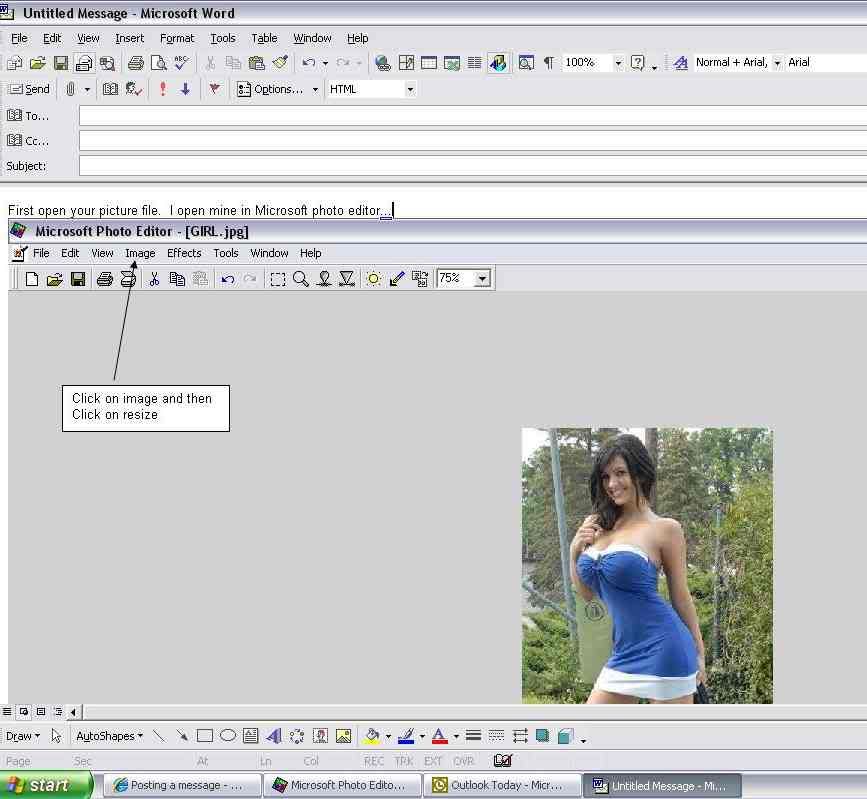Click the Undo arrow in Word's toolbar

308,63
